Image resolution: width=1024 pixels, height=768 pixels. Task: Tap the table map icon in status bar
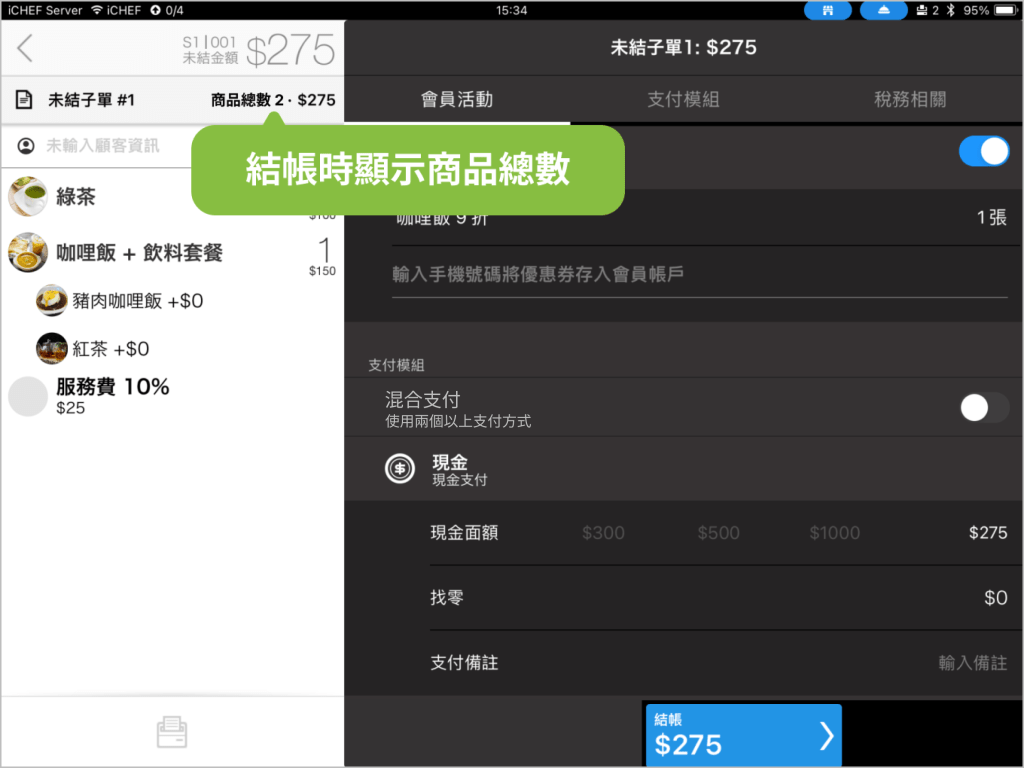(828, 11)
